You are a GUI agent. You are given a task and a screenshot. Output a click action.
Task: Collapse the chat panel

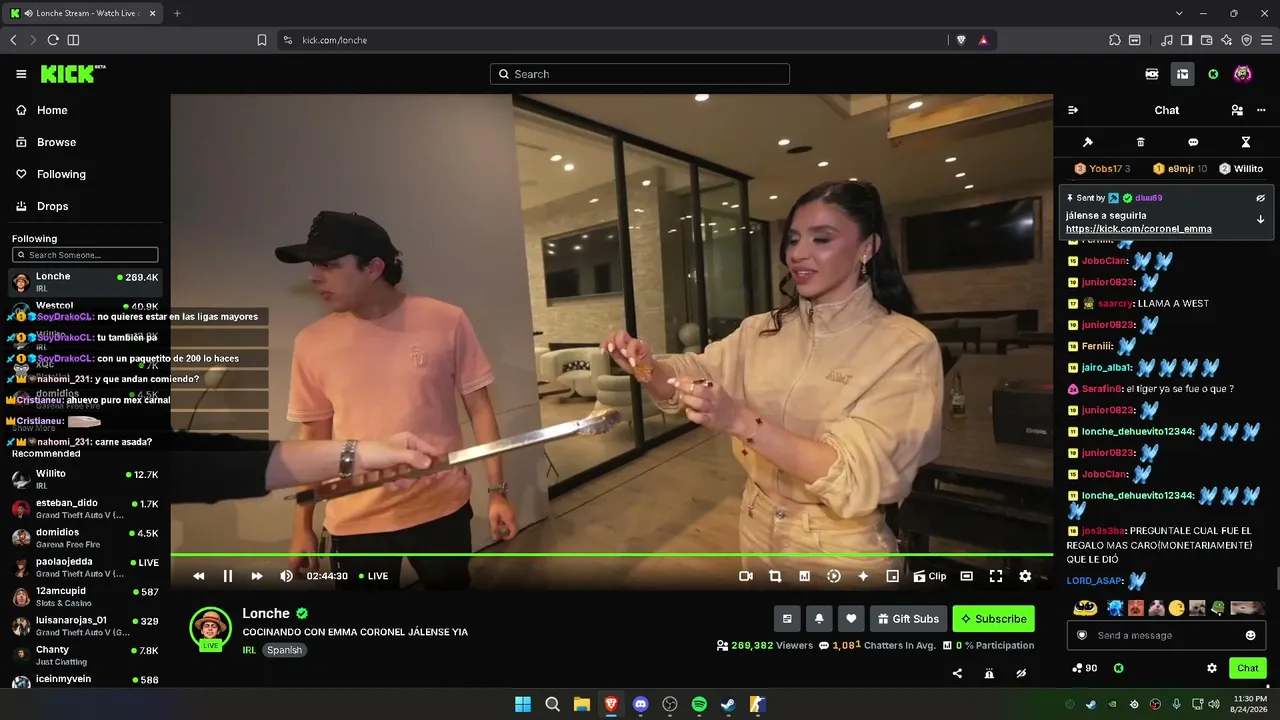click(x=1073, y=110)
